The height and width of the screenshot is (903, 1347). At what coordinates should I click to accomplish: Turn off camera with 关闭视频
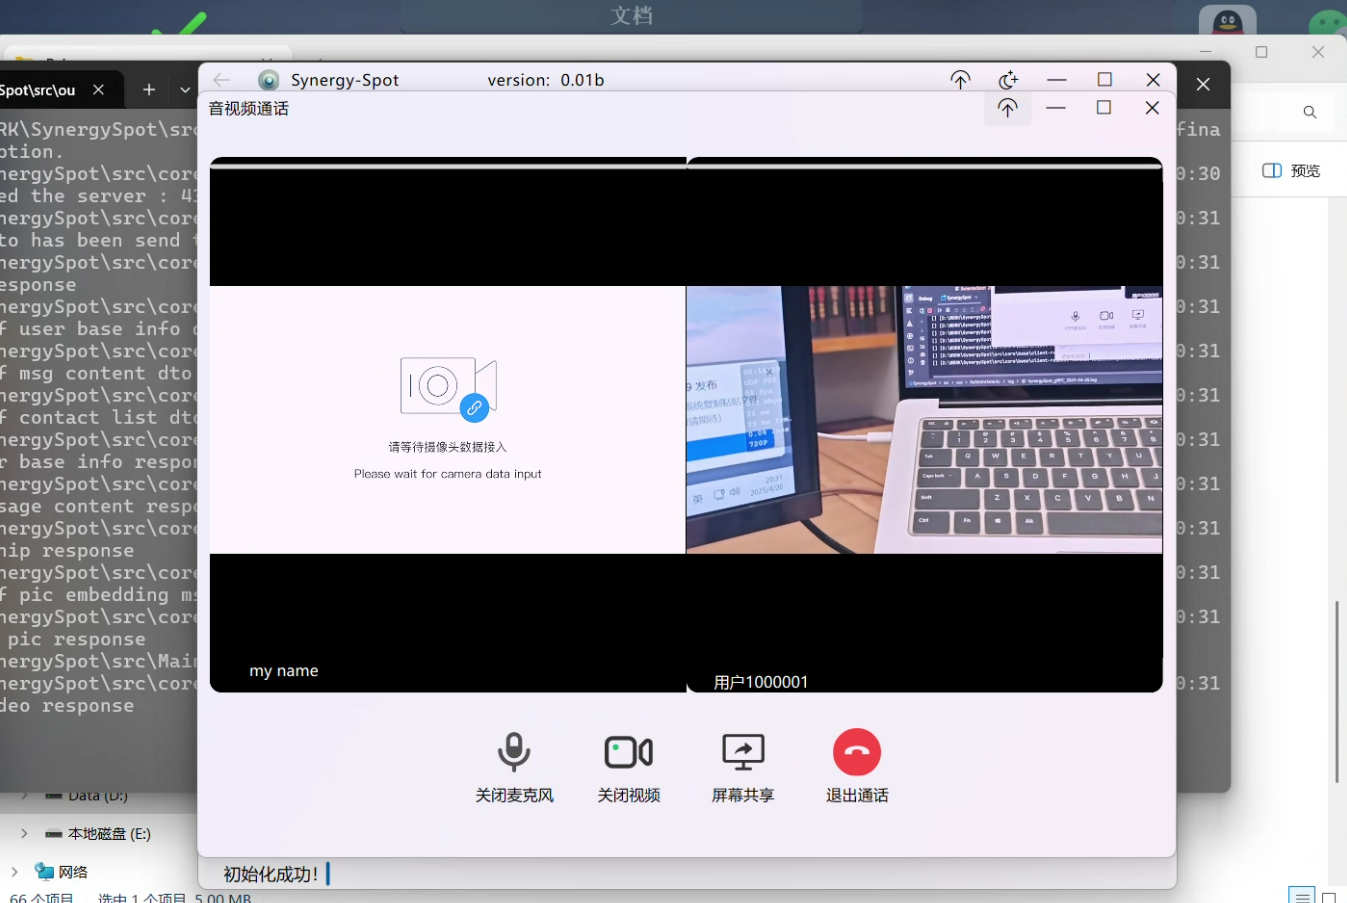628,752
